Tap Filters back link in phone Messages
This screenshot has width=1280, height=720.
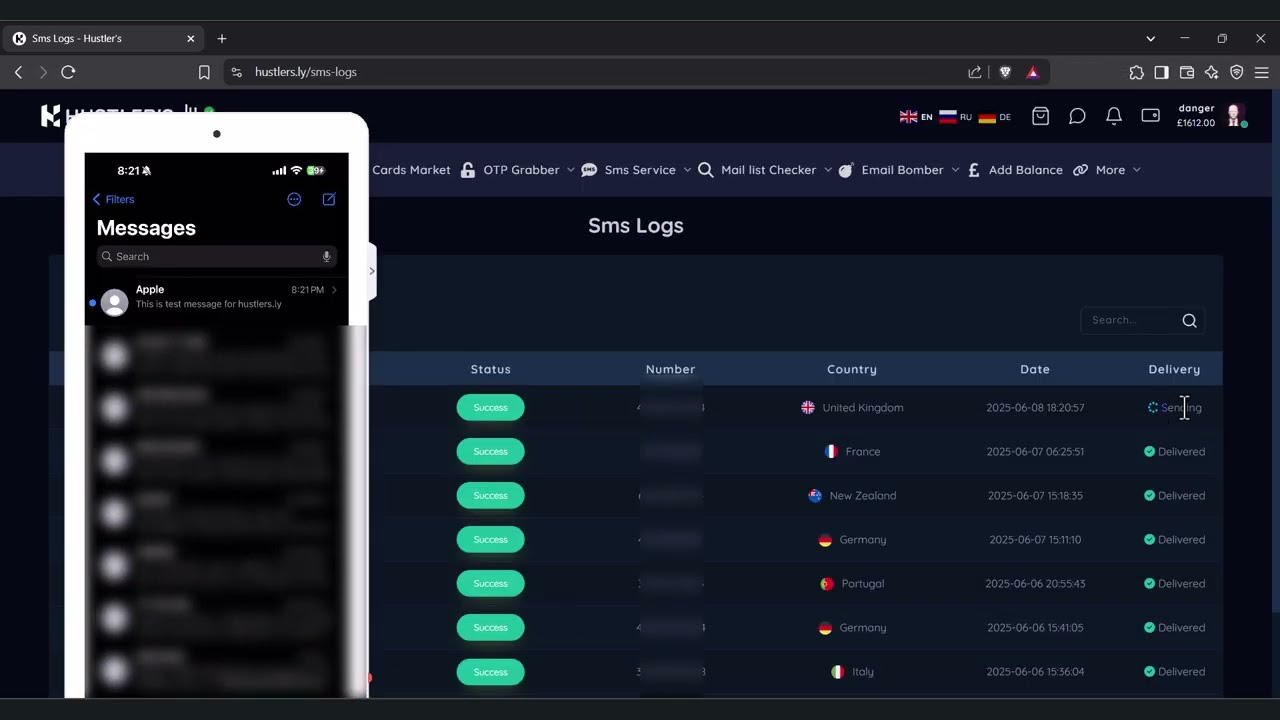pos(113,199)
